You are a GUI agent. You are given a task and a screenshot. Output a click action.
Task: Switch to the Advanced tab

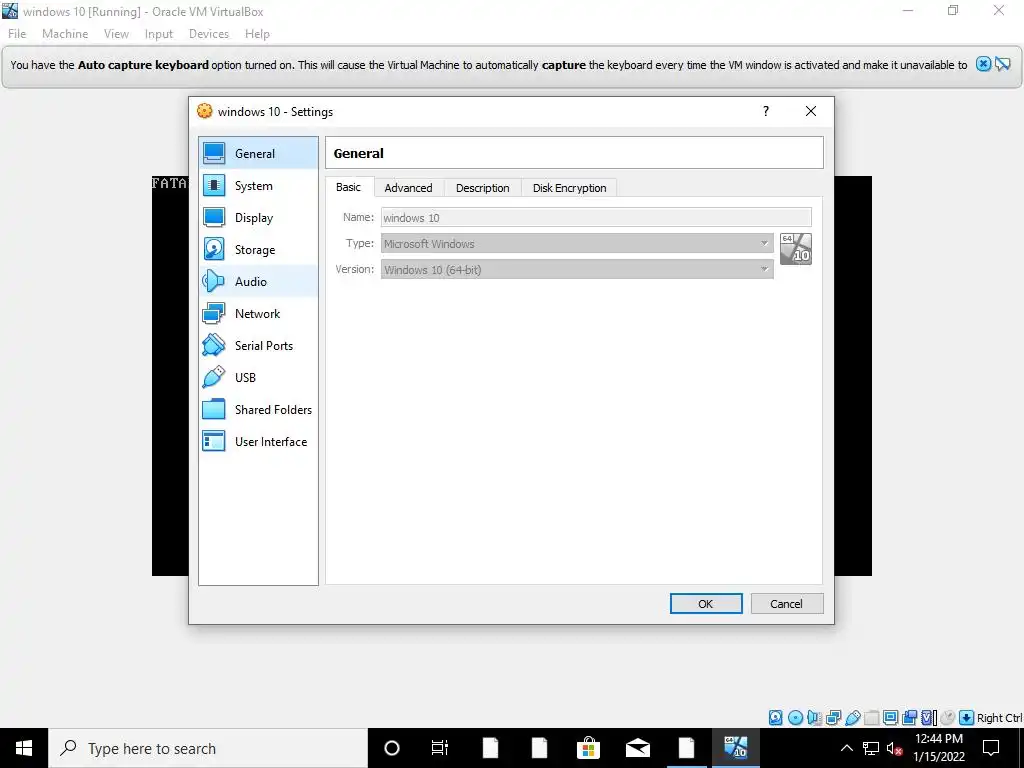pos(408,188)
